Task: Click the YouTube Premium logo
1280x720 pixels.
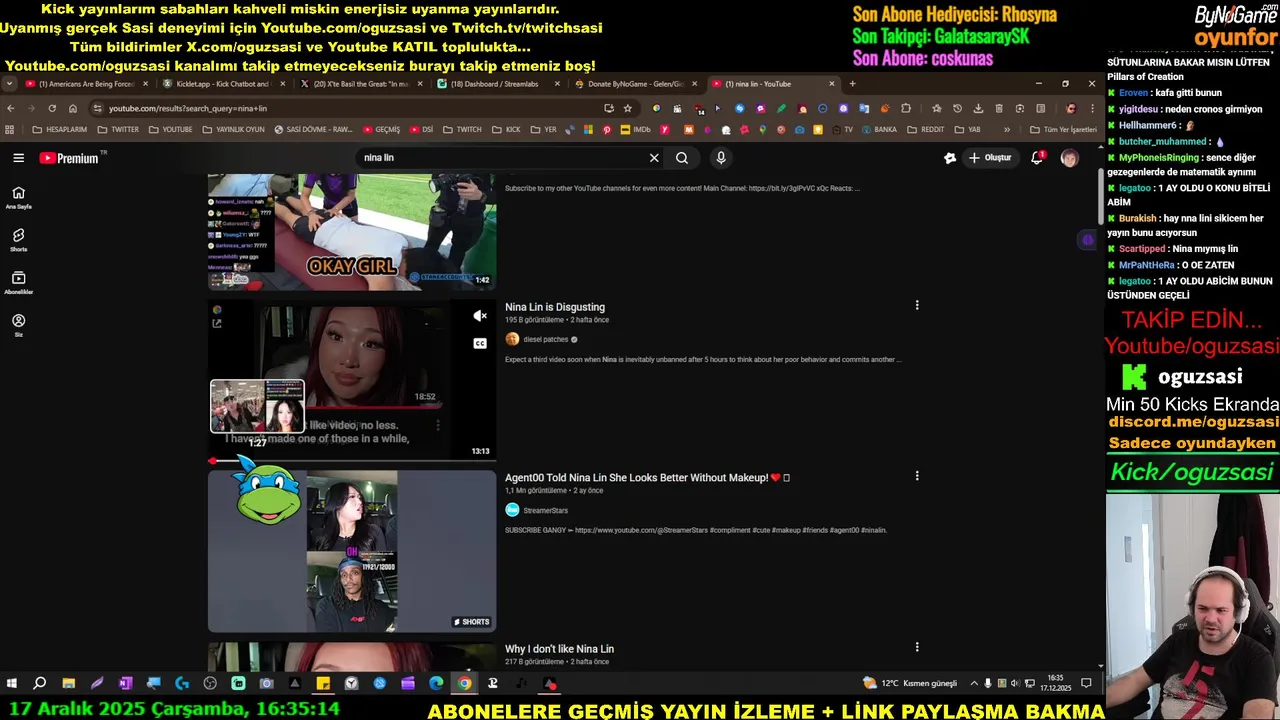Action: (x=69, y=158)
